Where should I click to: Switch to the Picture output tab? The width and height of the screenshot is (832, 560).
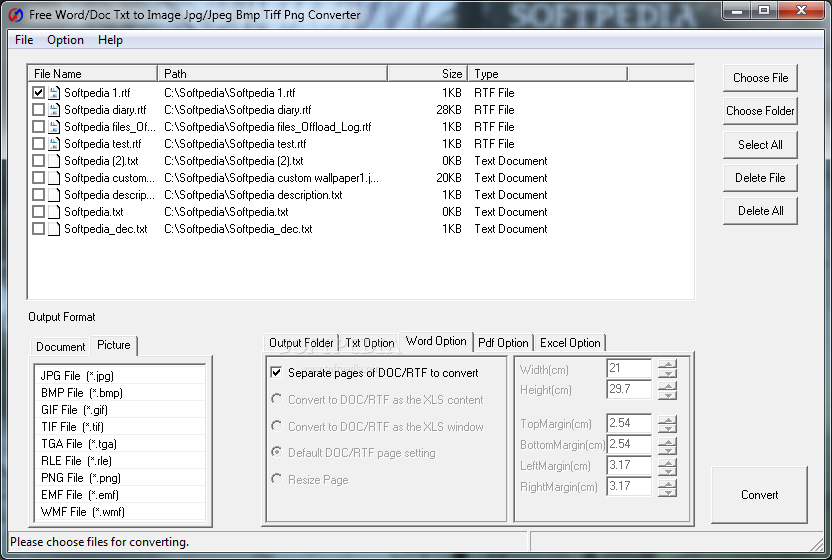(114, 345)
